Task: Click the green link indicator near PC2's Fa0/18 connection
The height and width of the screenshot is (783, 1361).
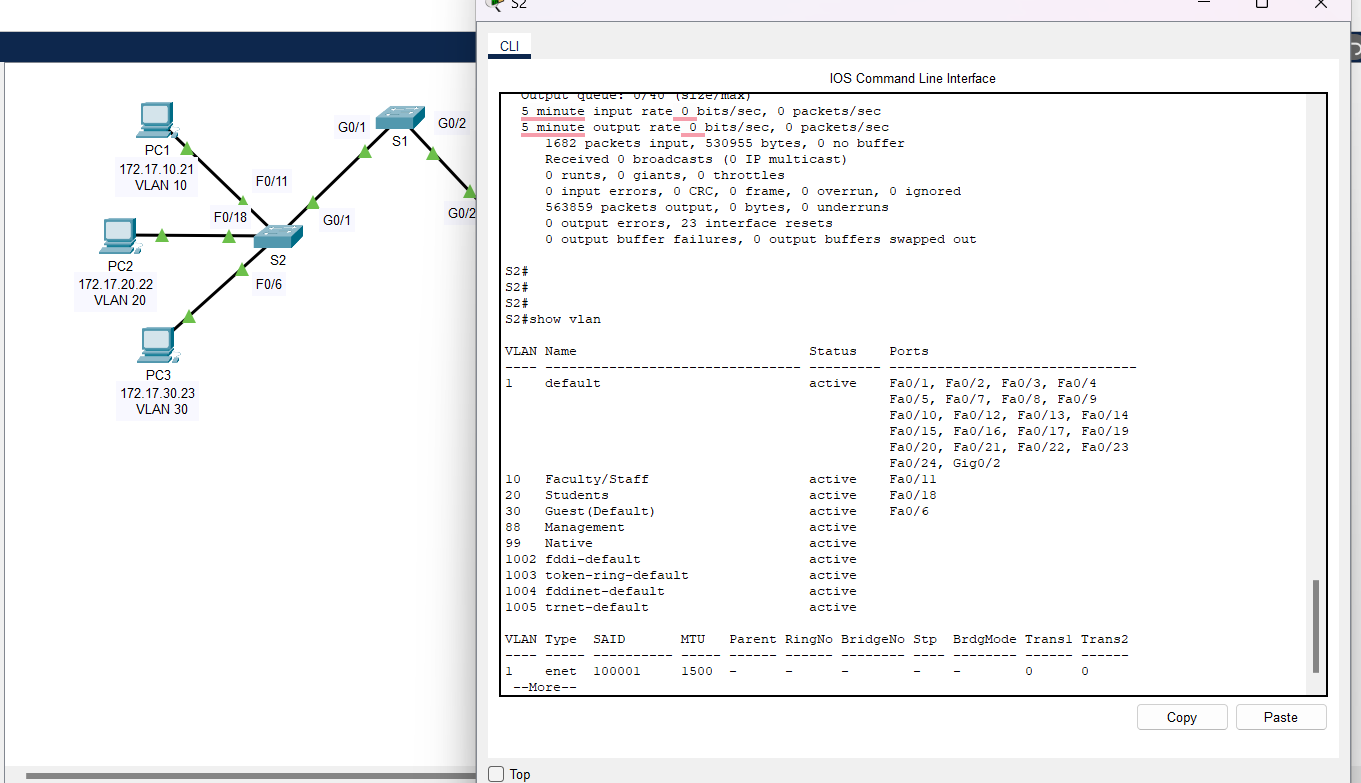Action: click(x=229, y=237)
